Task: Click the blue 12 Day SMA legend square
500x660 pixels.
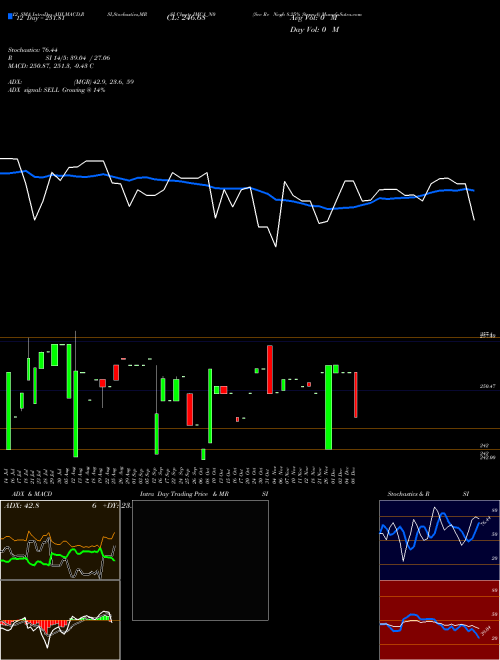Action: point(10,17)
